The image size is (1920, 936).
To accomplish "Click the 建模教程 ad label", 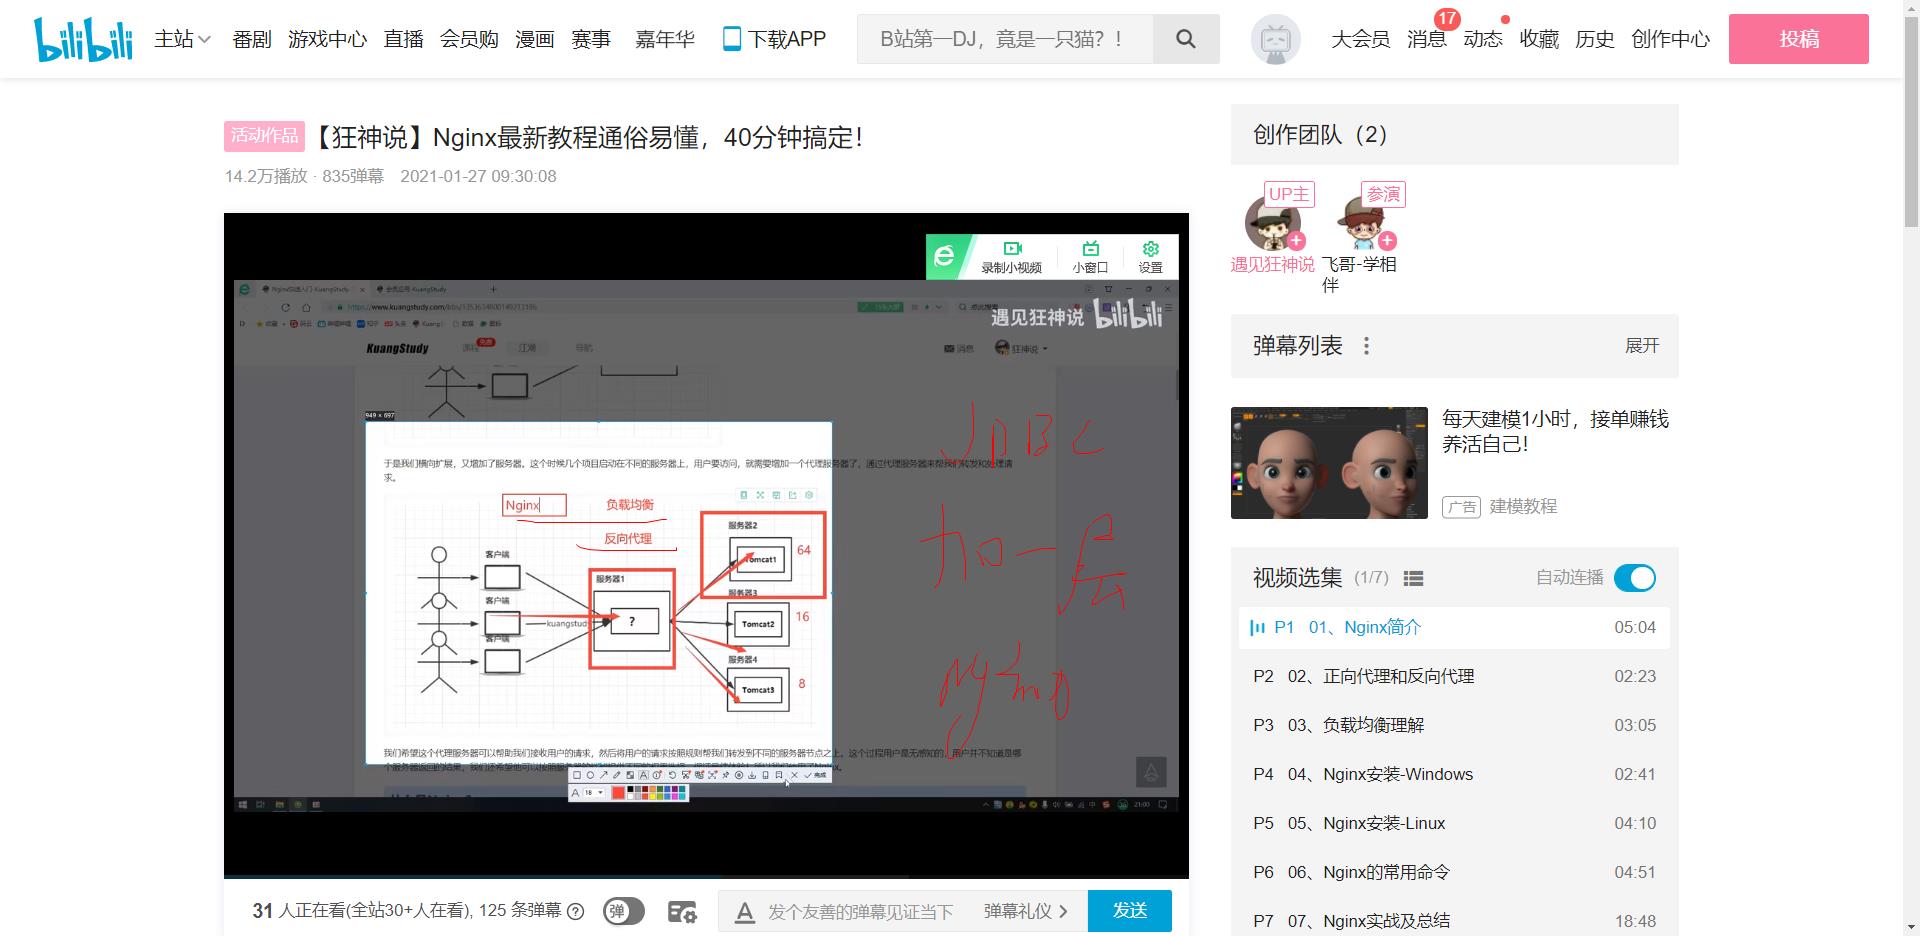I will [x=1523, y=507].
